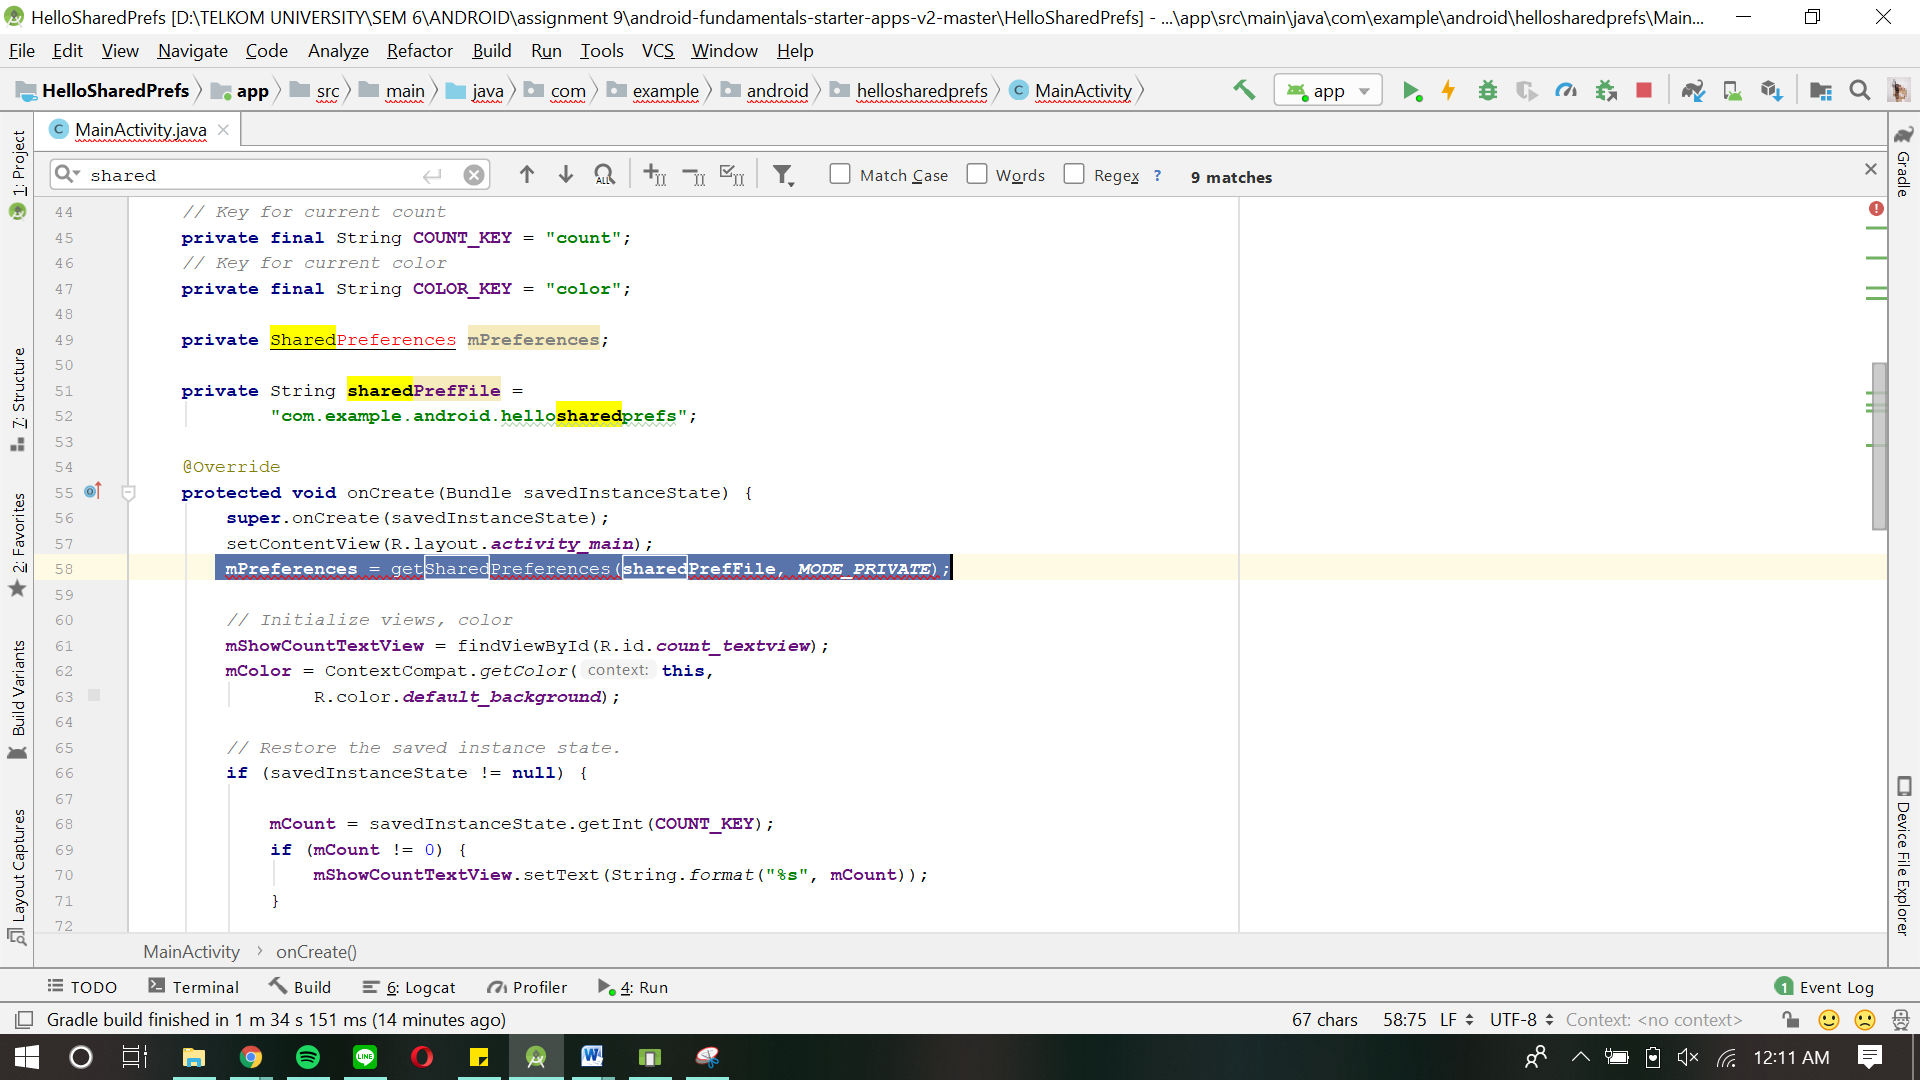The image size is (1920, 1080).
Task: Click the Search Everywhere magnifier icon
Action: (1859, 91)
